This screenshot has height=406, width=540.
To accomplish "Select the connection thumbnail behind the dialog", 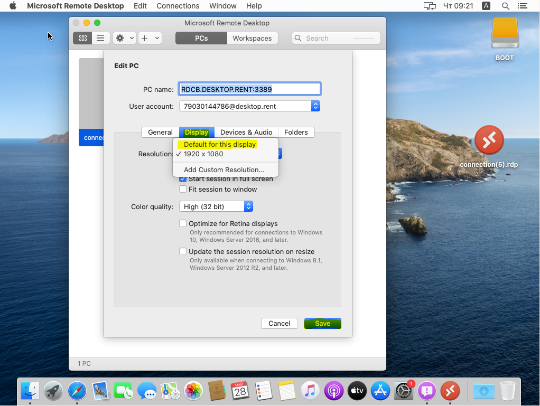I will (91, 102).
